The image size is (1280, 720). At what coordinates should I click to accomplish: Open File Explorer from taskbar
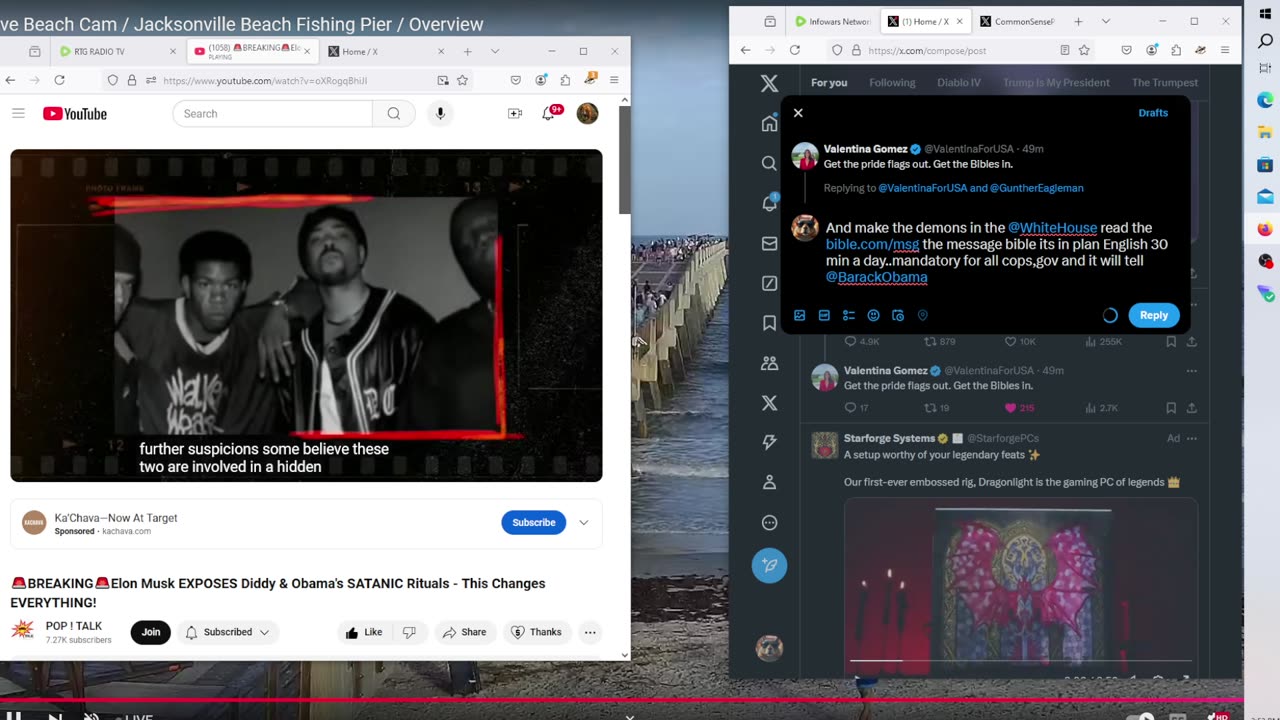1265,132
